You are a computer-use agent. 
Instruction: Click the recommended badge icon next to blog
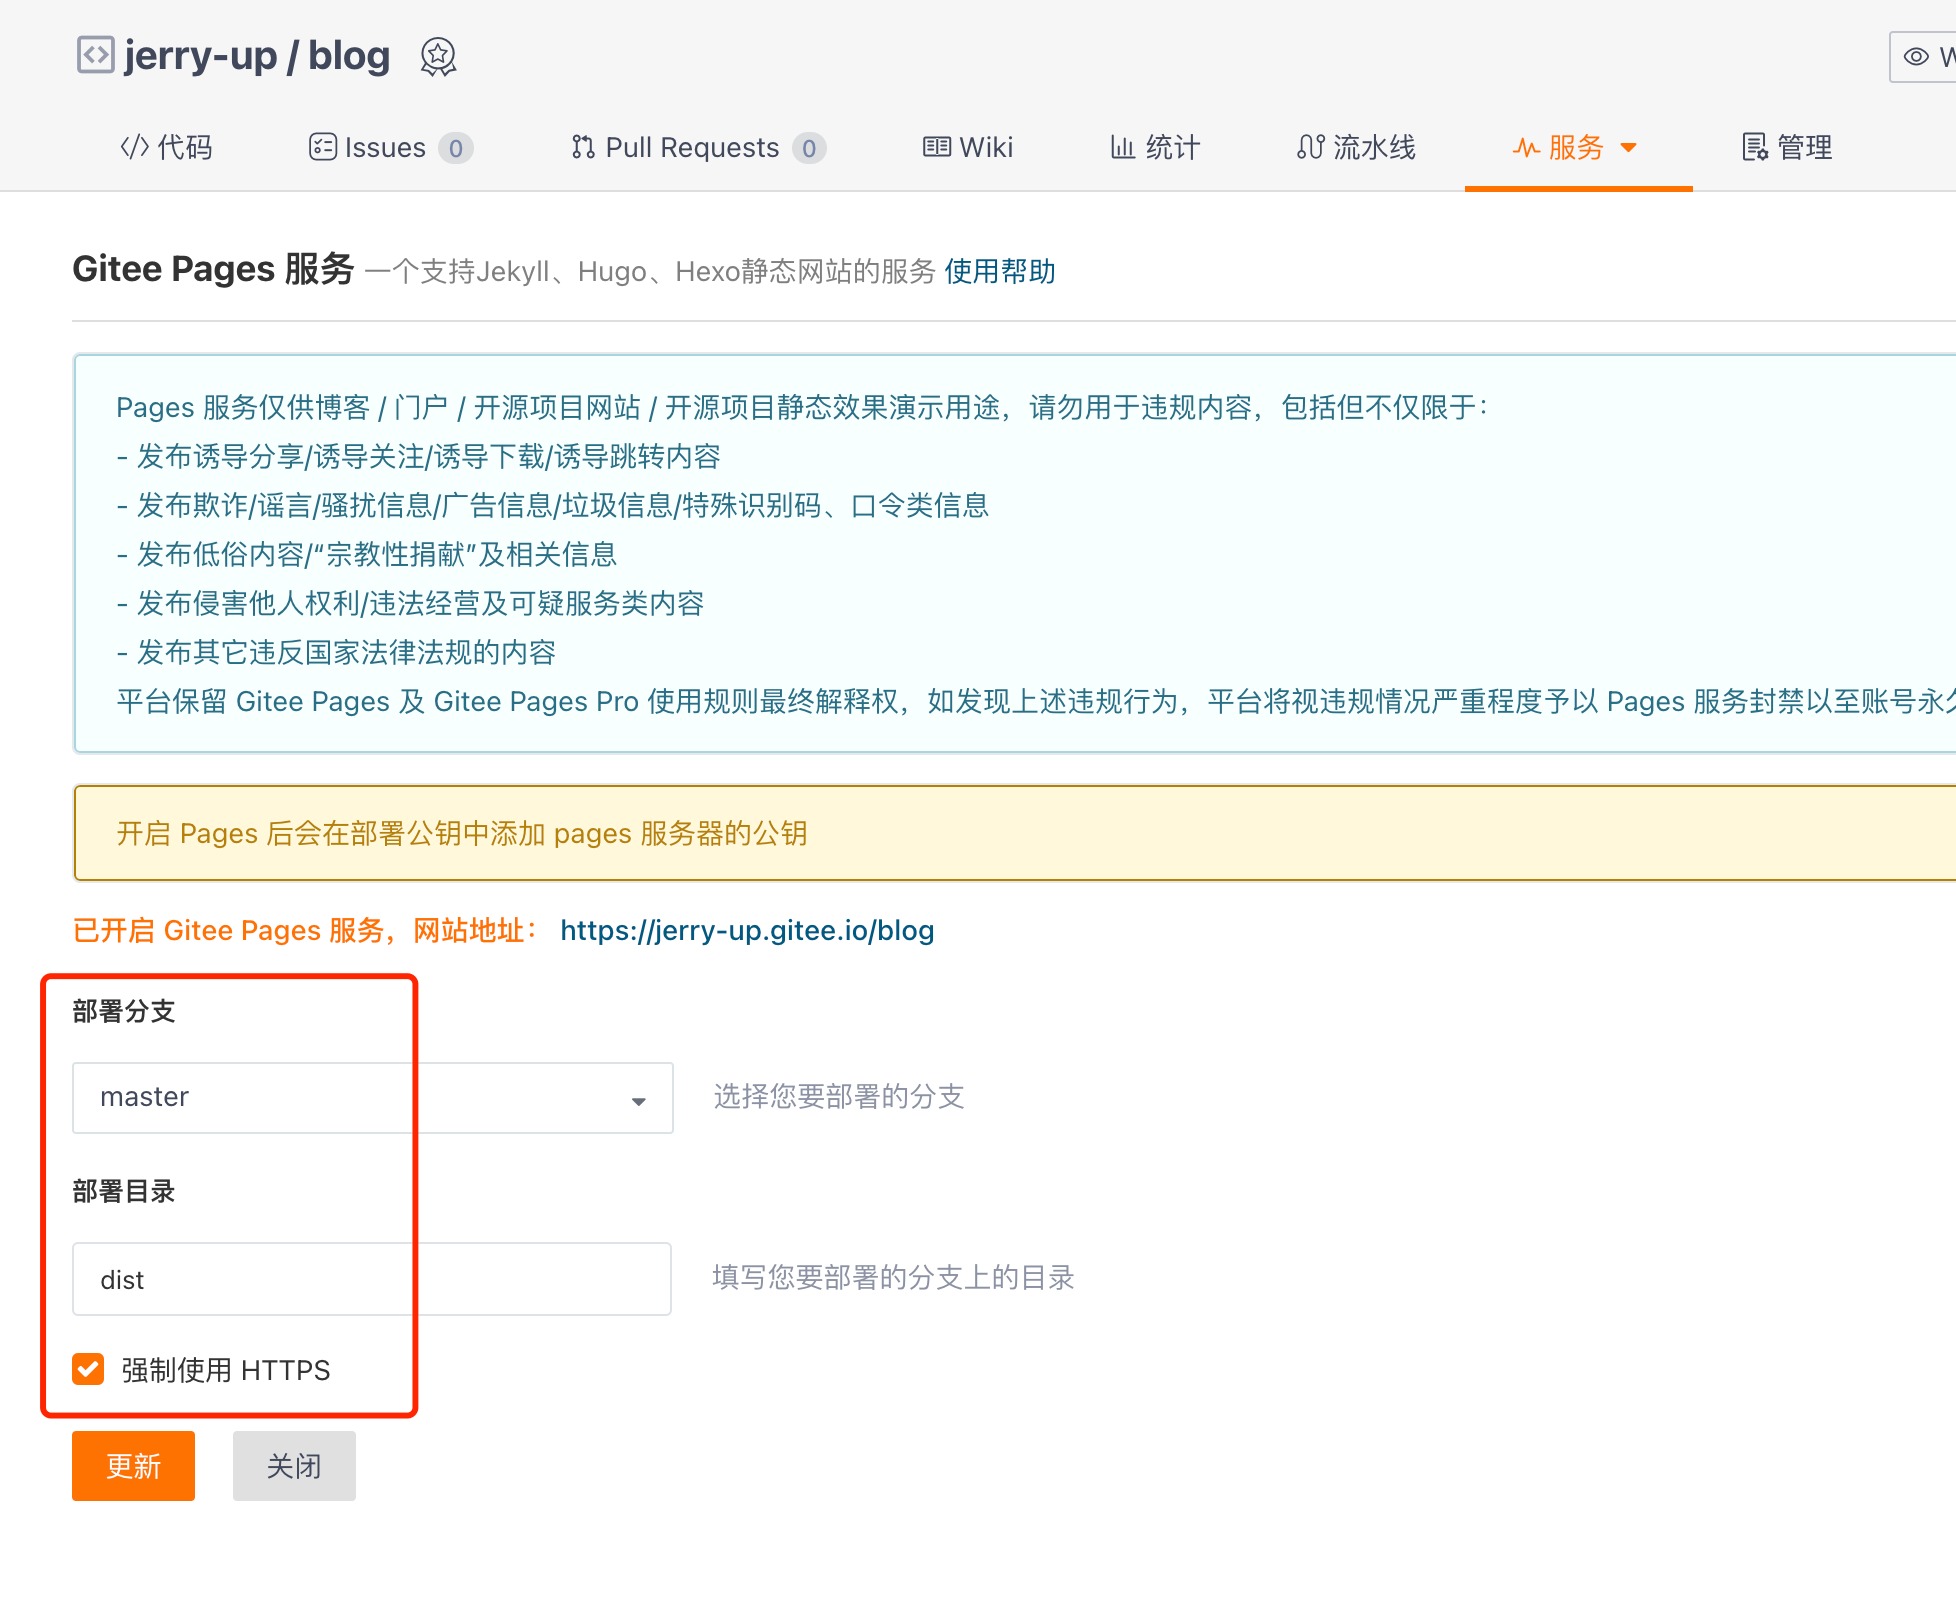(x=438, y=57)
